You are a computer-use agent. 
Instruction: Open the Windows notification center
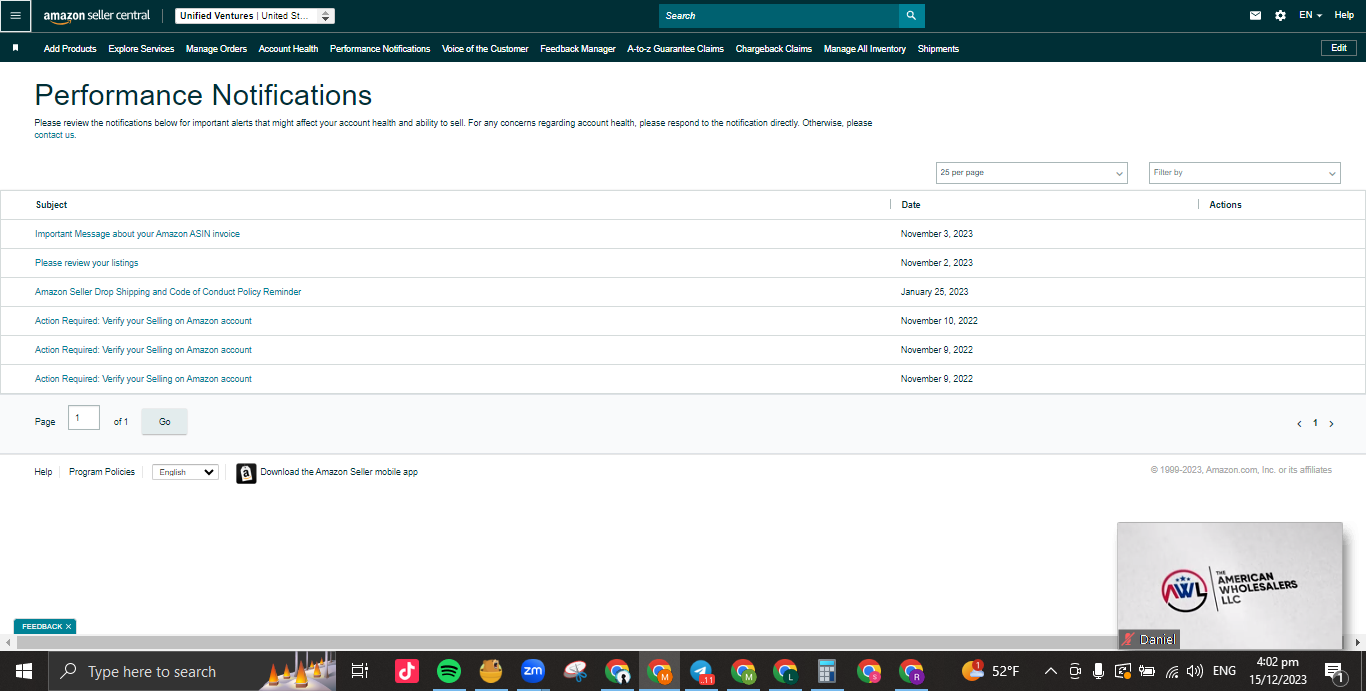(x=1333, y=671)
